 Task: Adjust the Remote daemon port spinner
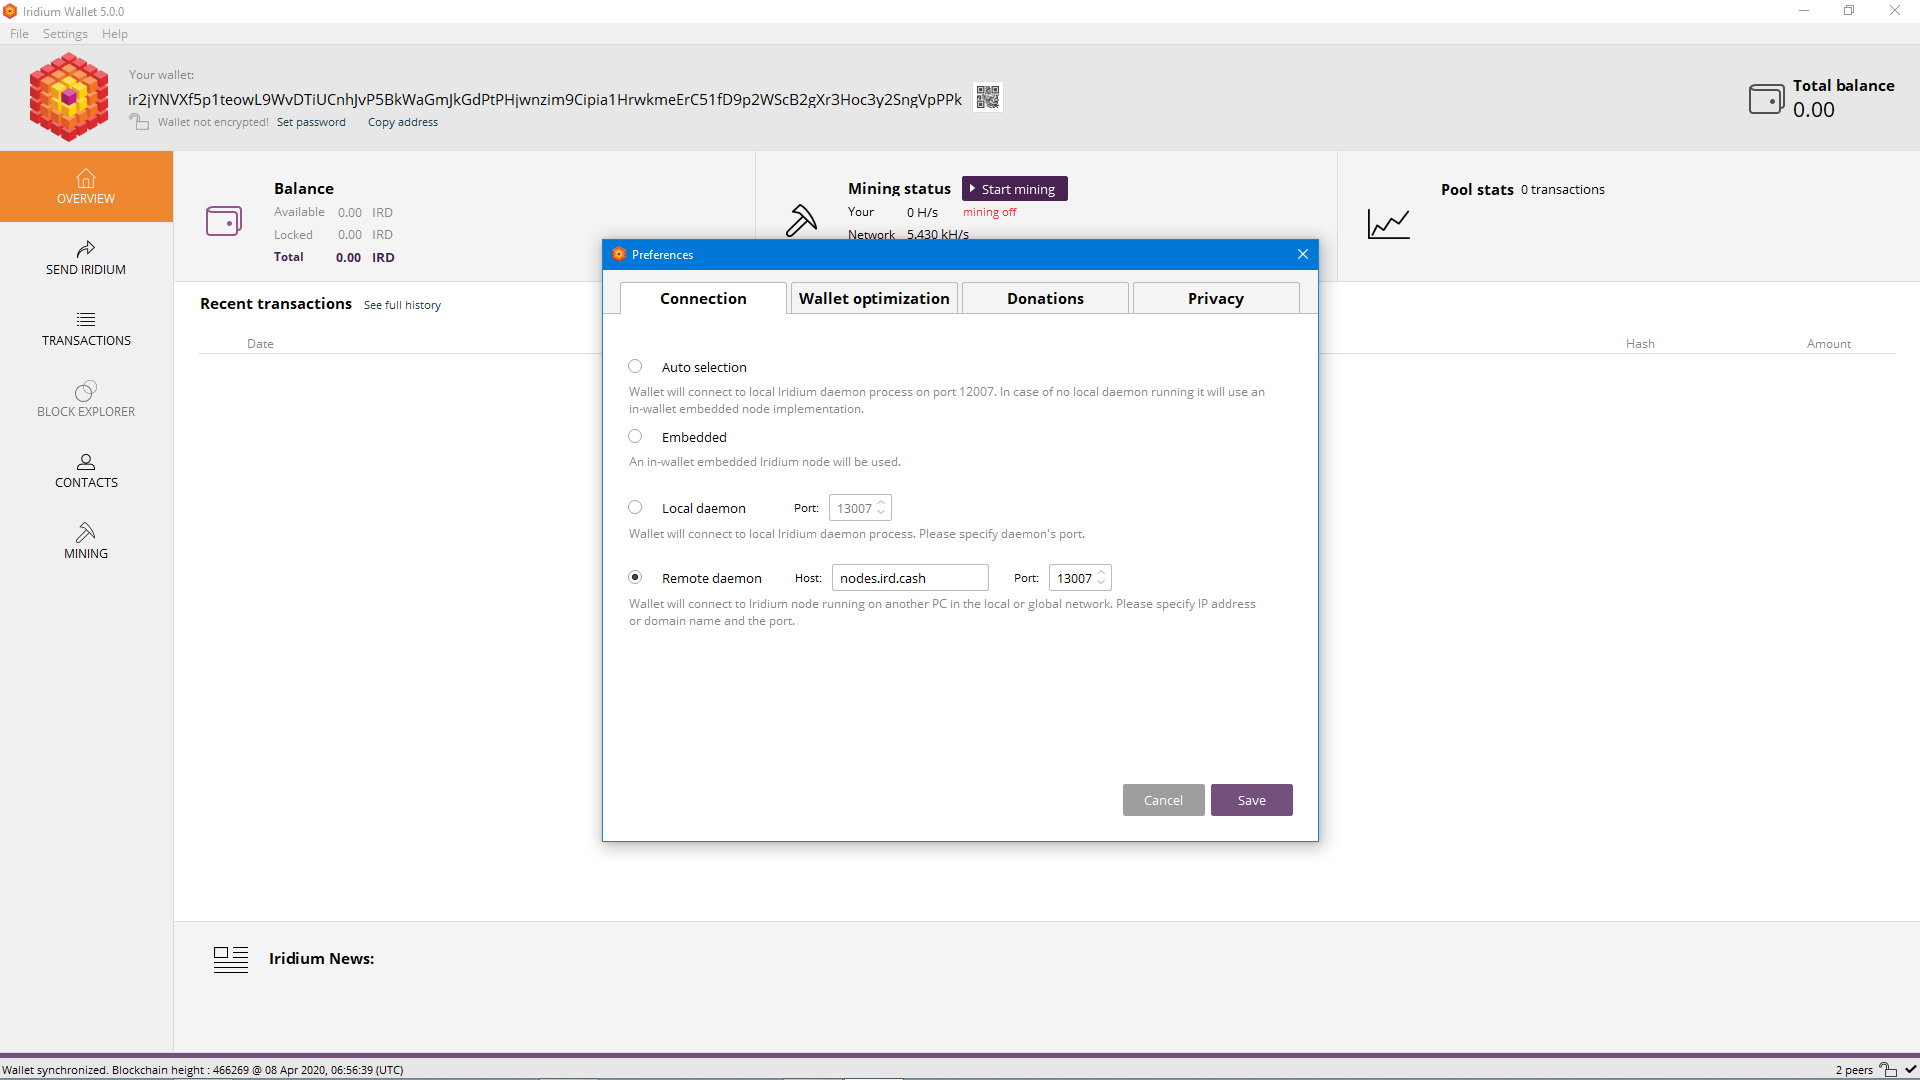point(1080,578)
